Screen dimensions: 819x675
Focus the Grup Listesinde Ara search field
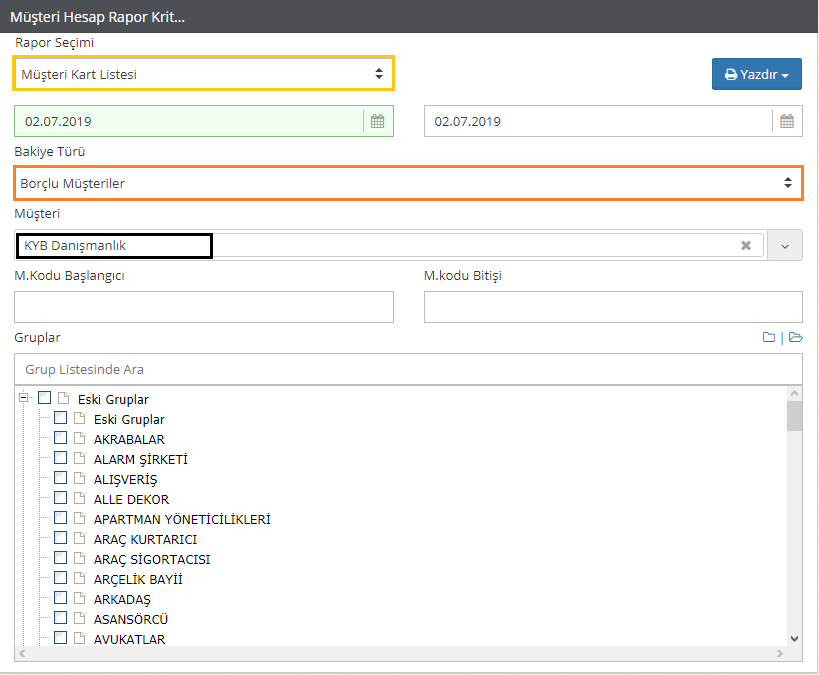408,369
